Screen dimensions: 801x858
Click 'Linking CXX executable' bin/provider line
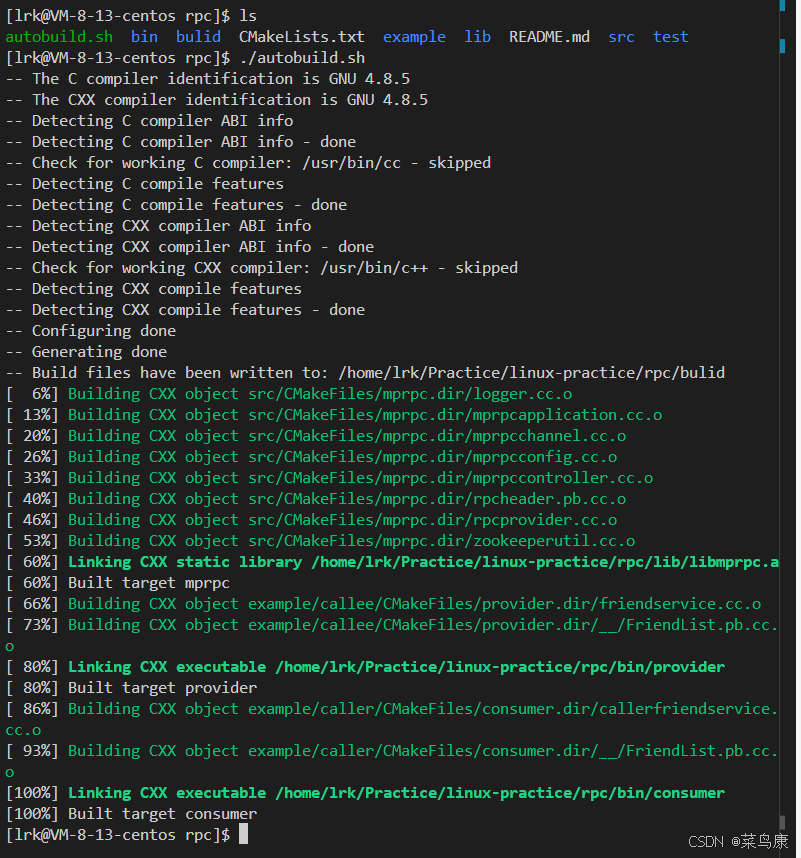[x=365, y=666]
